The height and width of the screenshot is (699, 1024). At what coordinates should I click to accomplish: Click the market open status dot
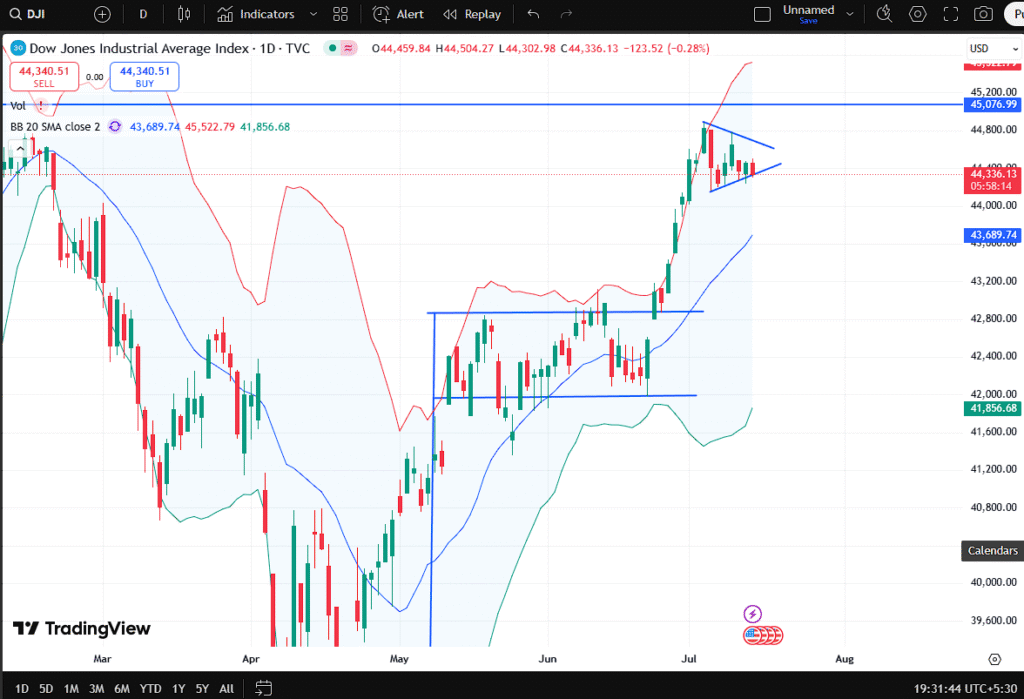[333, 48]
